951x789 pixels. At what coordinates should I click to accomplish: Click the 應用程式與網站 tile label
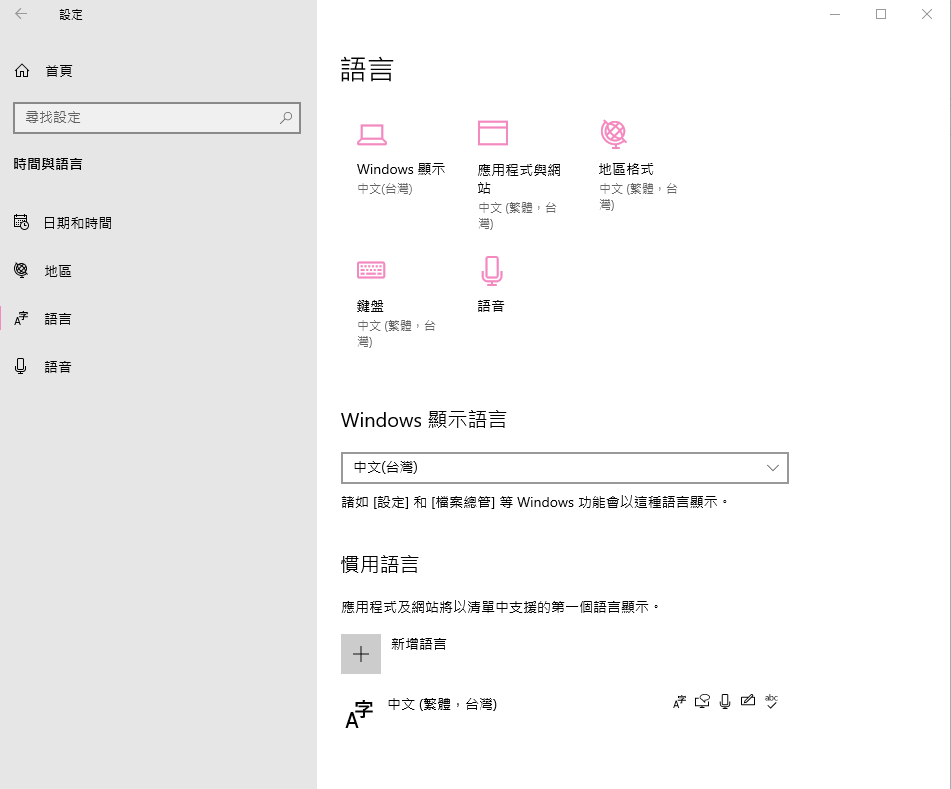(x=519, y=179)
